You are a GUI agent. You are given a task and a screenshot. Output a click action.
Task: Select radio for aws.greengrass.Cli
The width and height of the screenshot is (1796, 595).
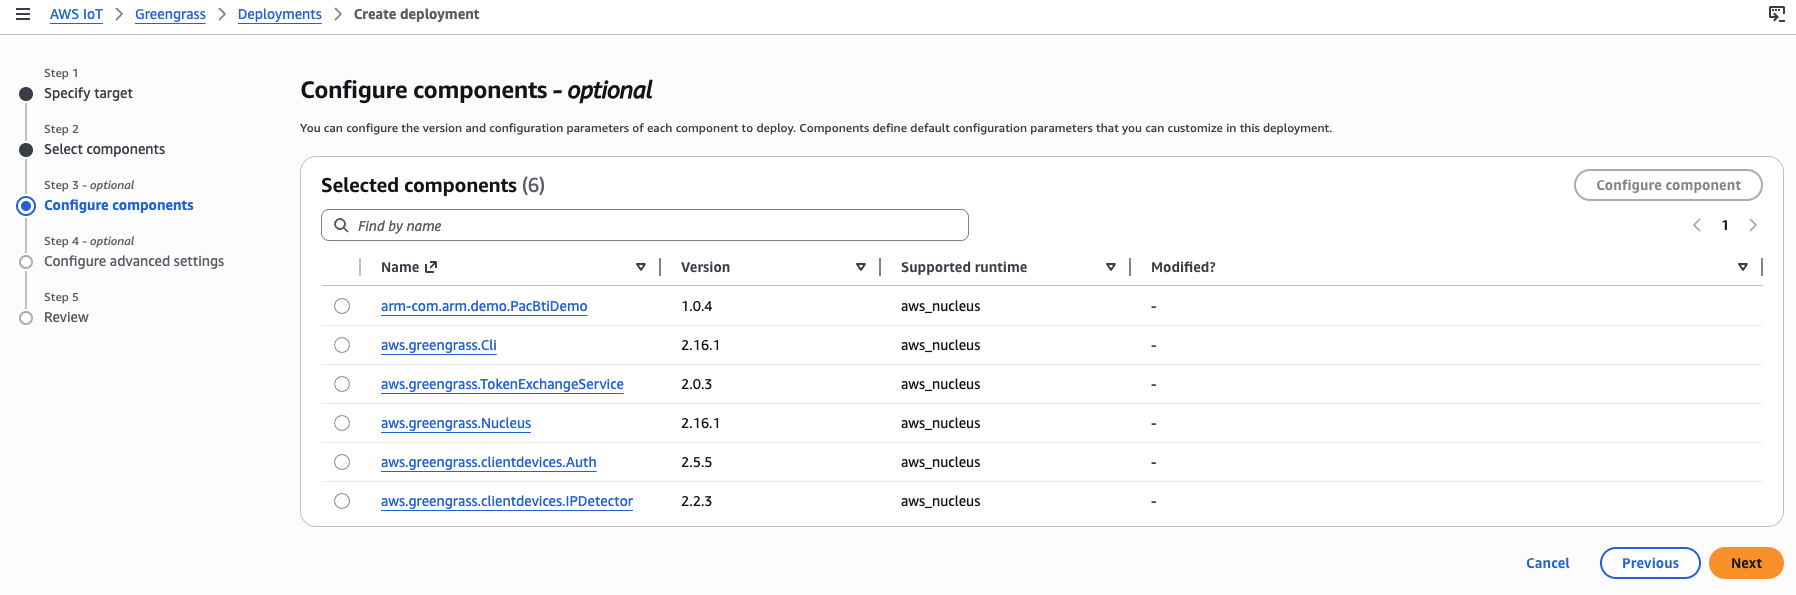342,345
